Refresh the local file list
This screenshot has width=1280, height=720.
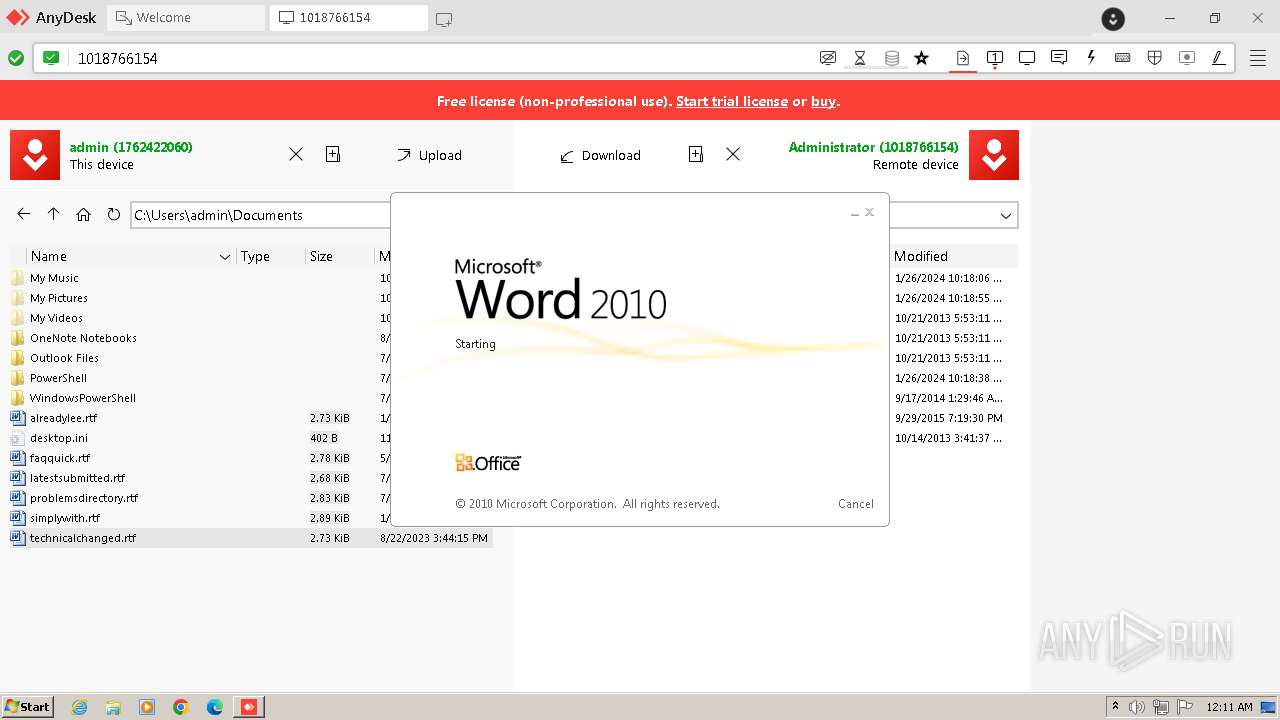[x=113, y=214]
